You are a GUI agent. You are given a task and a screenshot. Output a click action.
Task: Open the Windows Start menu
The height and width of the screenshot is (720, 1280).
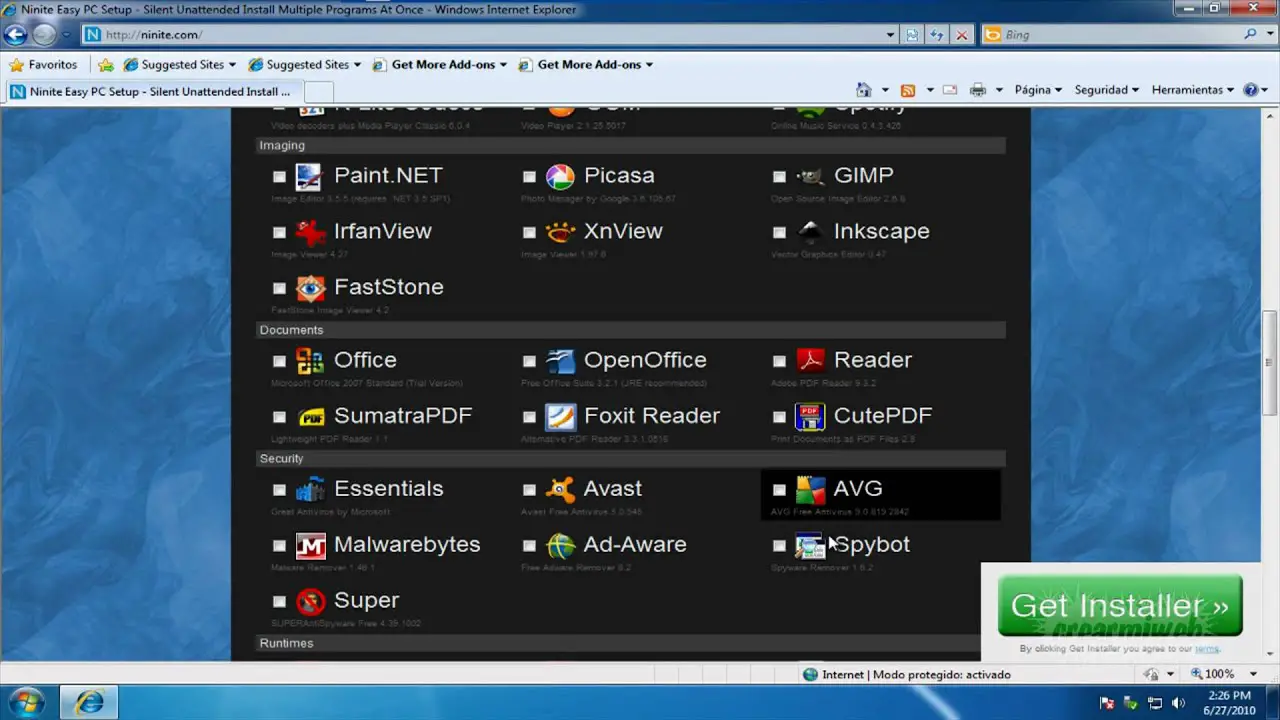(26, 702)
